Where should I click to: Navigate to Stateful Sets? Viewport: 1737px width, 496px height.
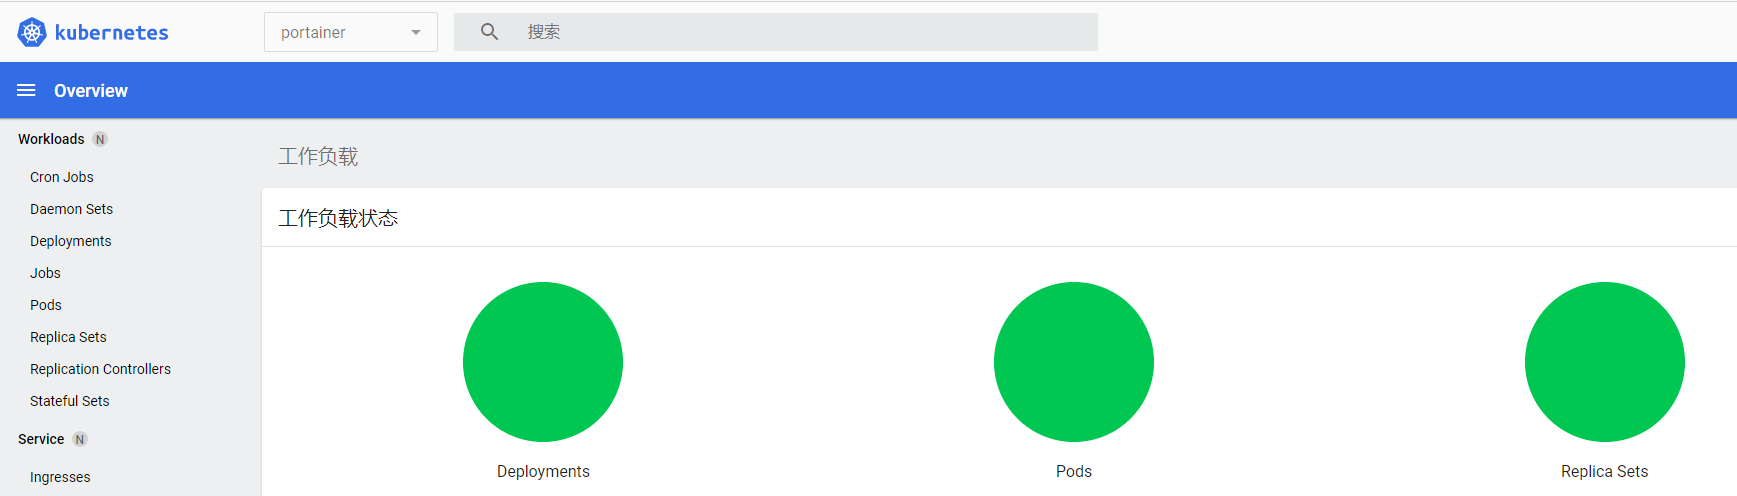69,401
